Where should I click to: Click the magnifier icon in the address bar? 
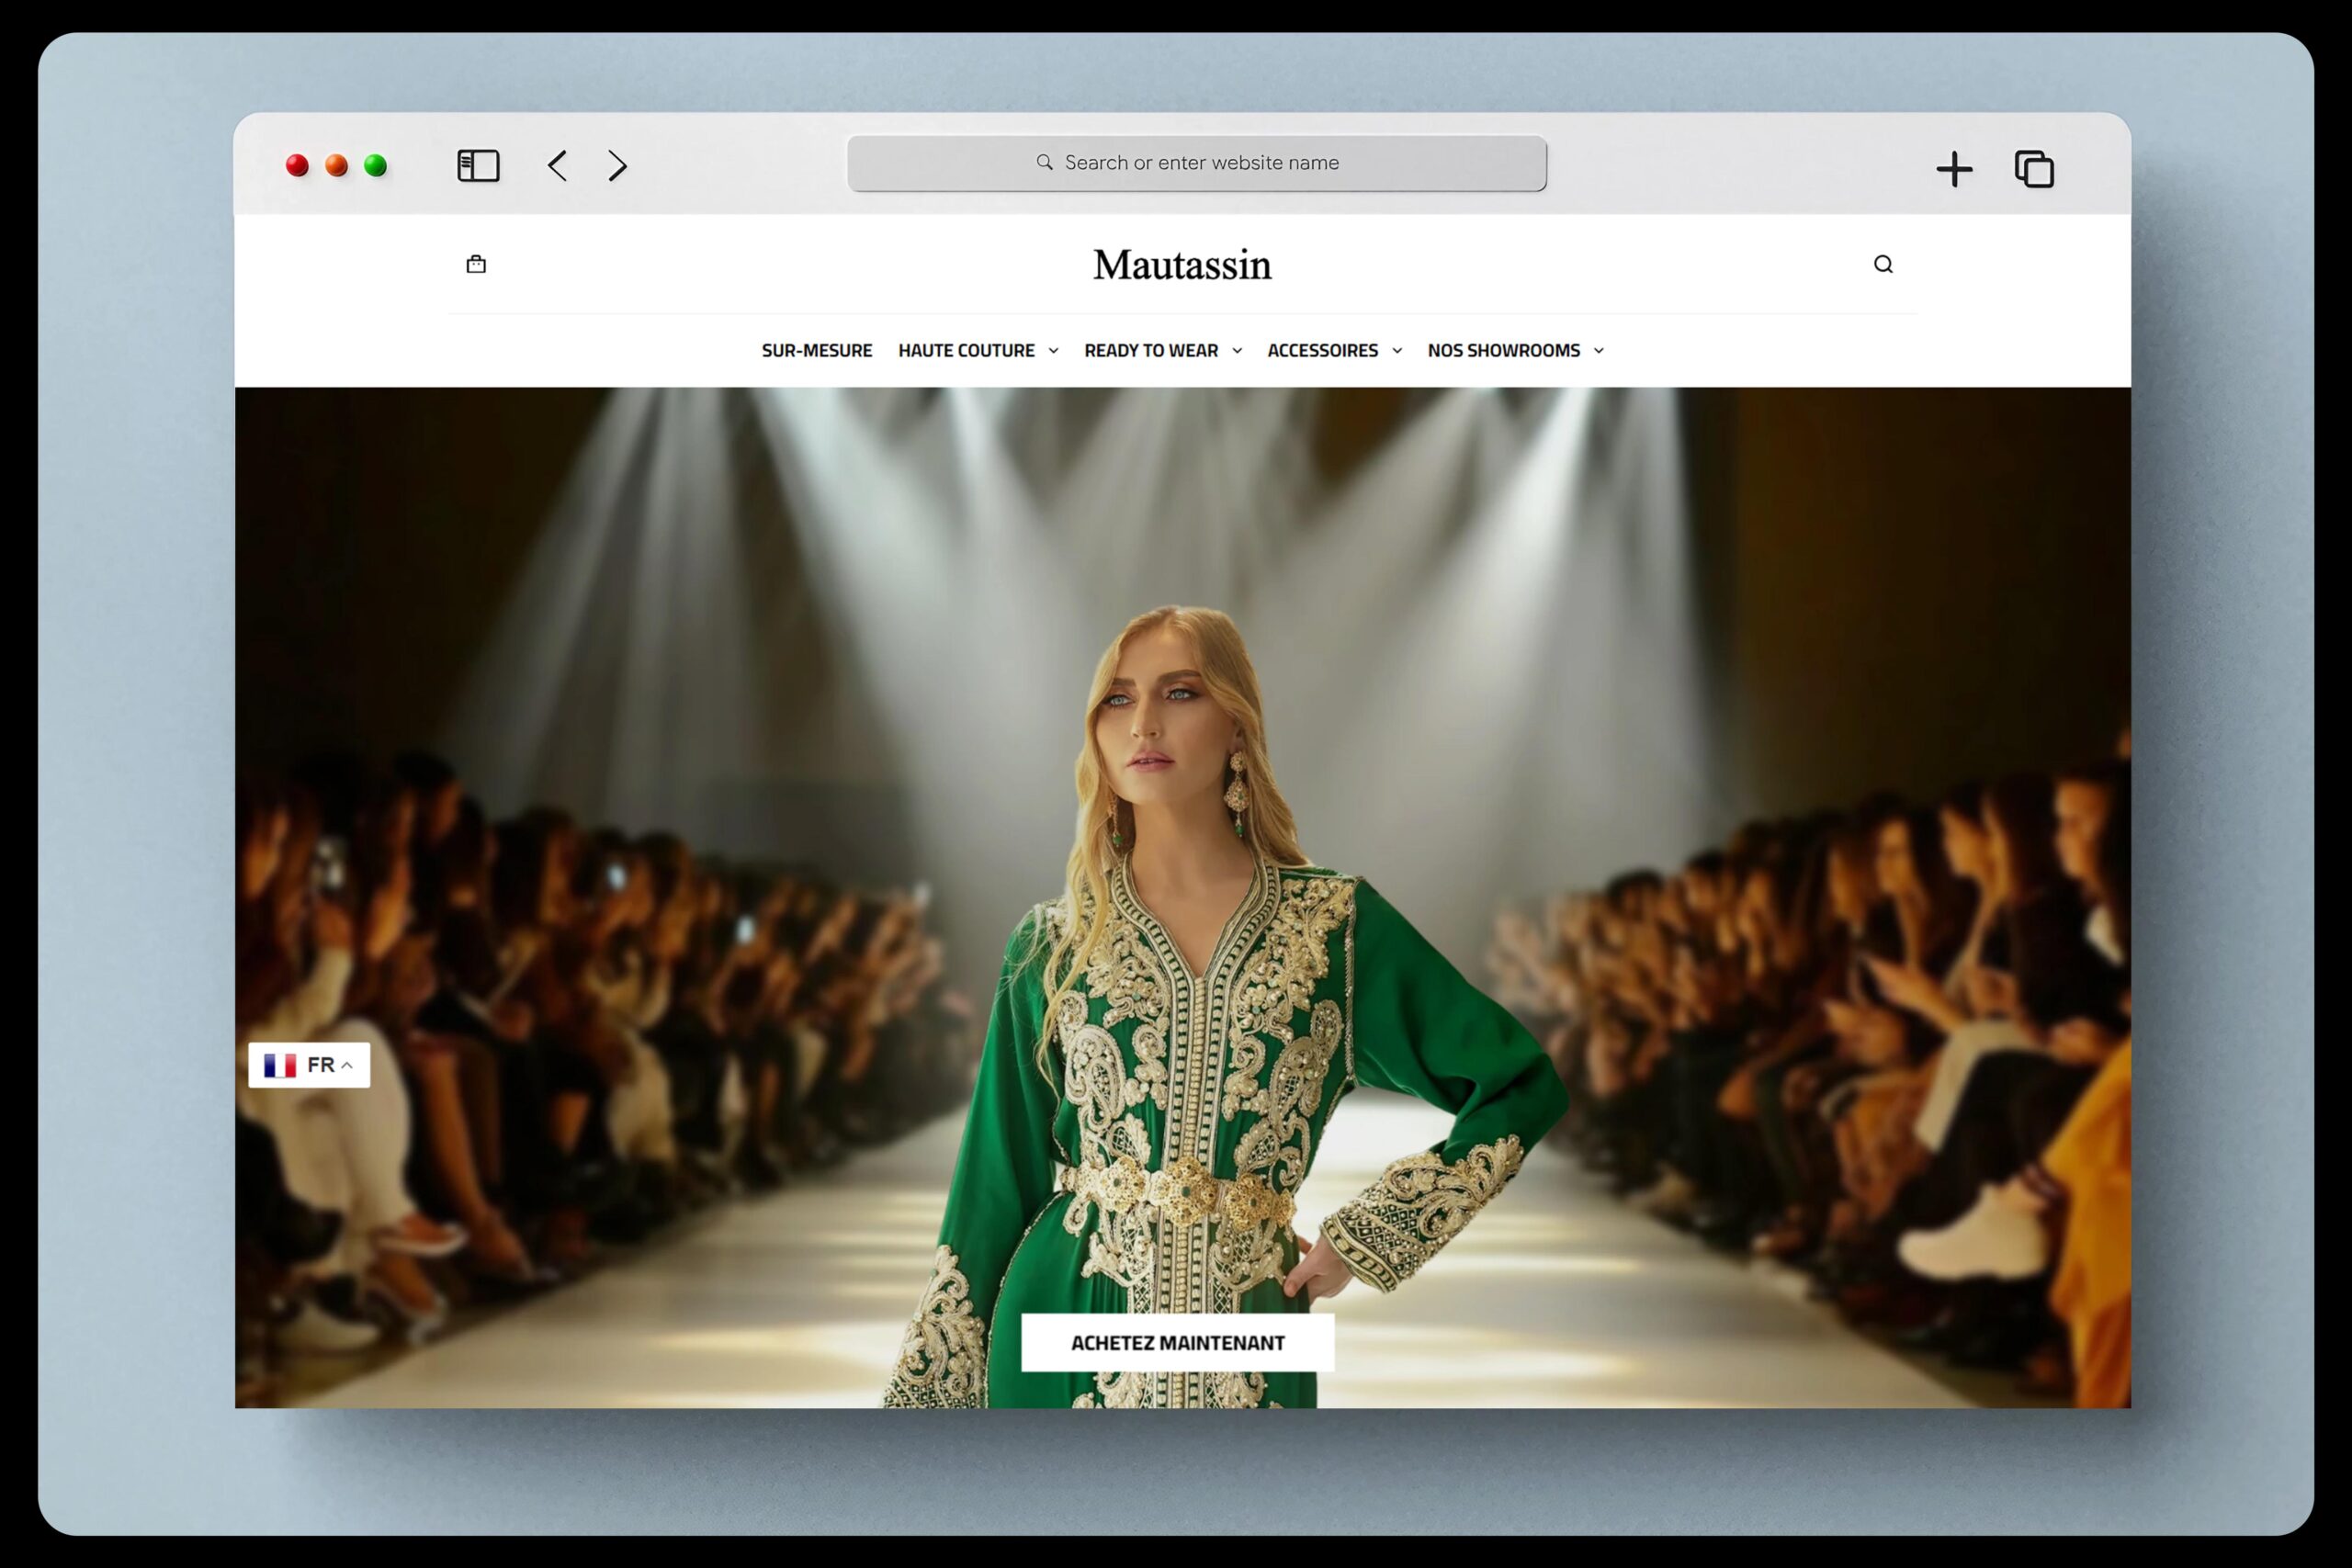pyautogui.click(x=1044, y=162)
